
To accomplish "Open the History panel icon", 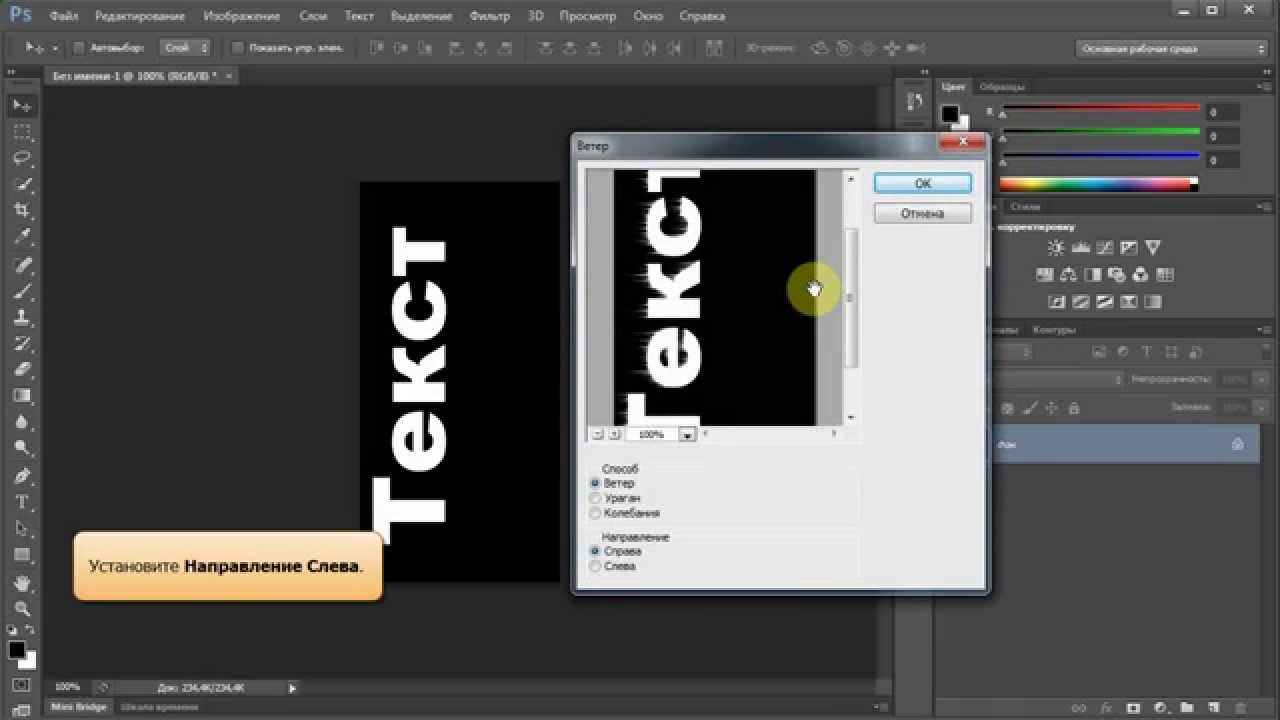I will (913, 101).
